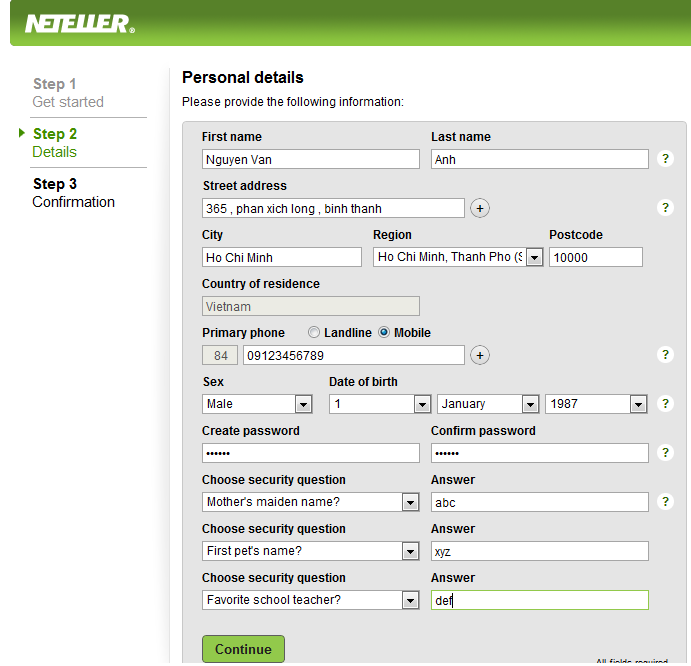The image size is (691, 666).
Task: Select Step 3 Confirmation in sidebar
Action: pyautogui.click(x=73, y=193)
